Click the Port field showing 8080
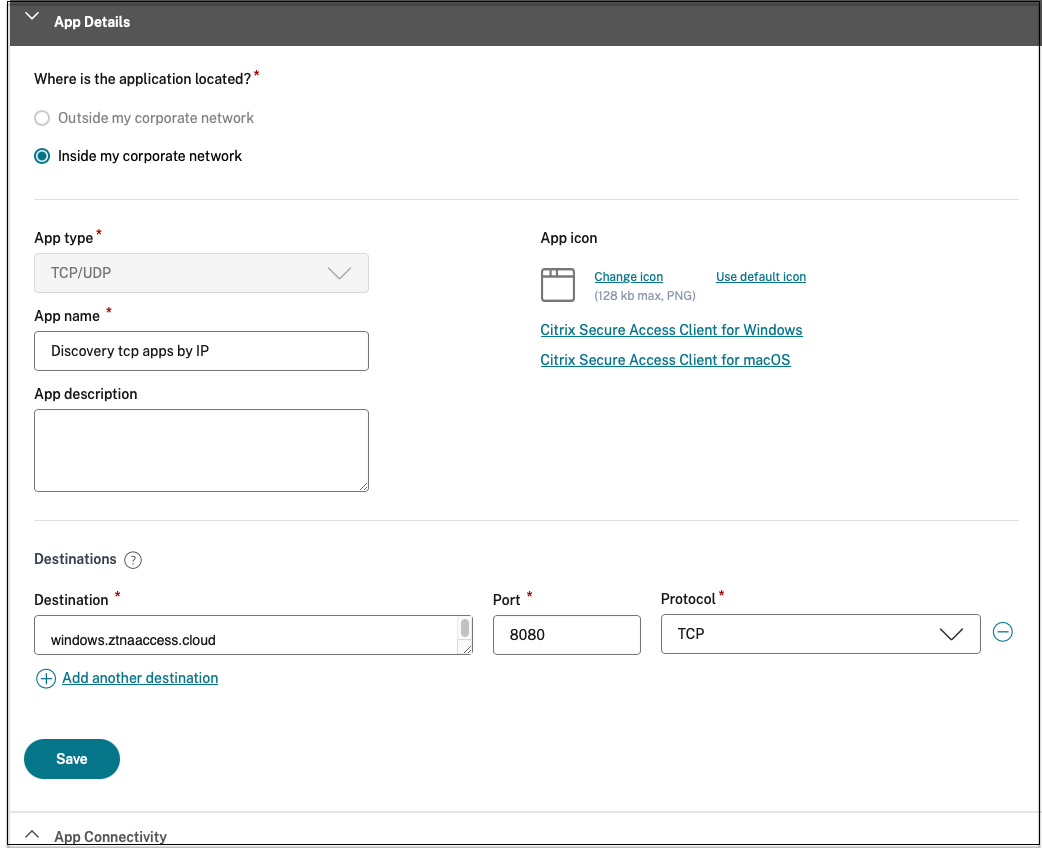This screenshot has height=848, width=1042. (x=566, y=635)
